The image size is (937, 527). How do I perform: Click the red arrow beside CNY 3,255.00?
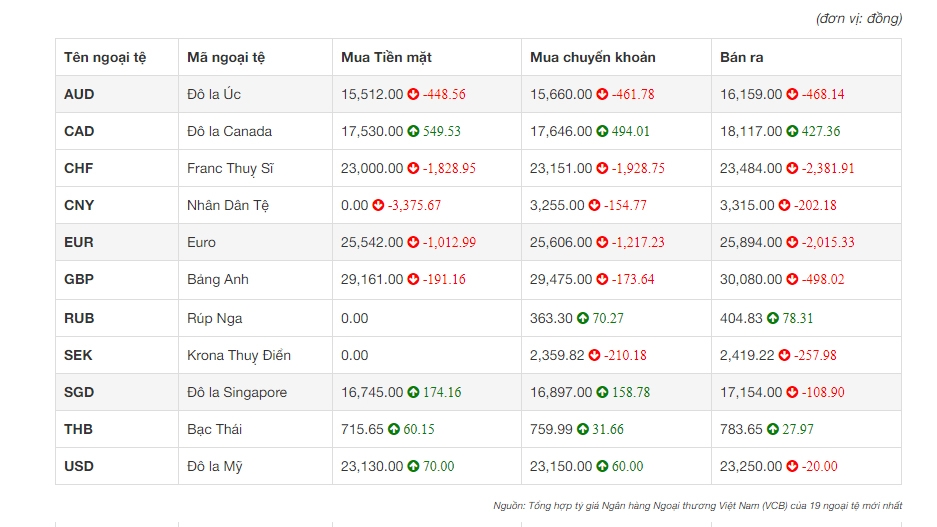(594, 205)
